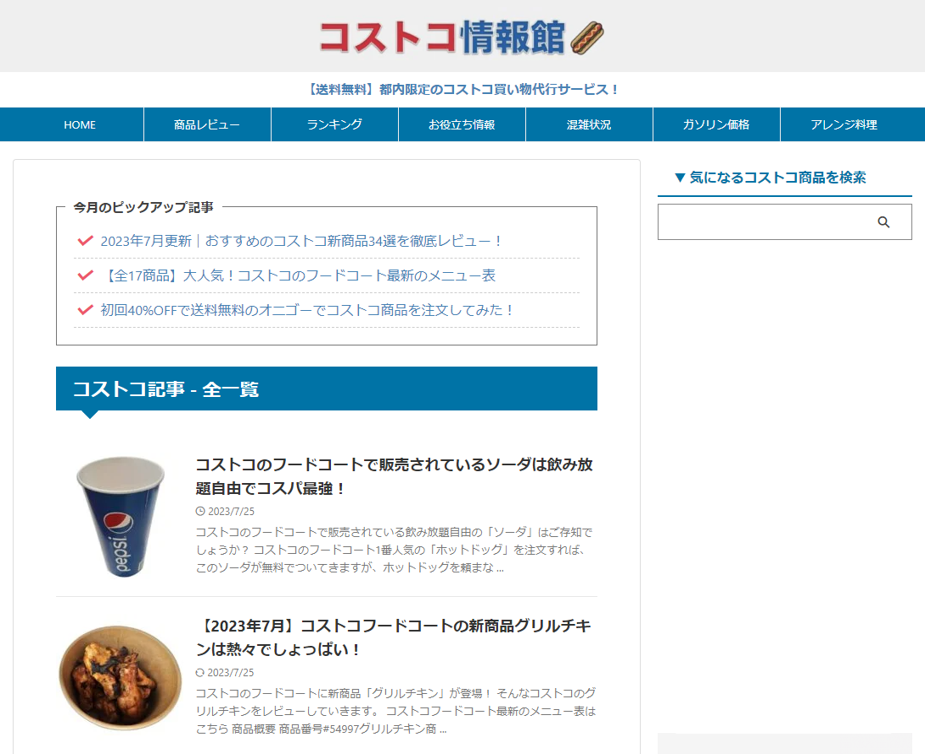The width and height of the screenshot is (925, 754).
Task: Click the 送料無料 買い物代行サービス banner link
Action: [x=462, y=90]
